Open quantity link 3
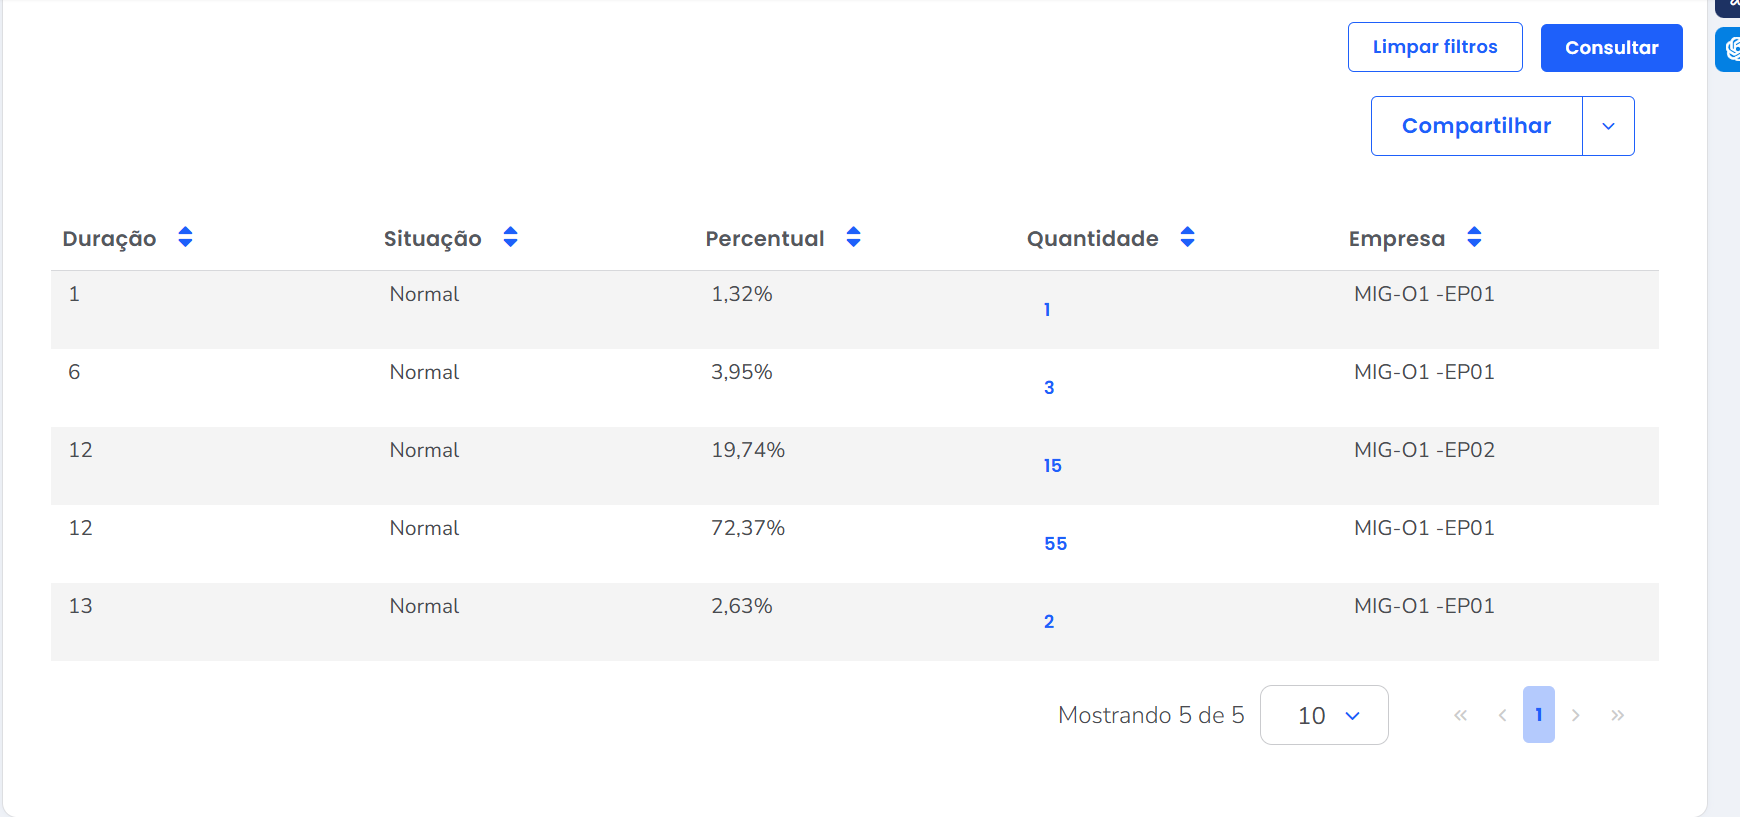The image size is (1740, 817). [1049, 388]
